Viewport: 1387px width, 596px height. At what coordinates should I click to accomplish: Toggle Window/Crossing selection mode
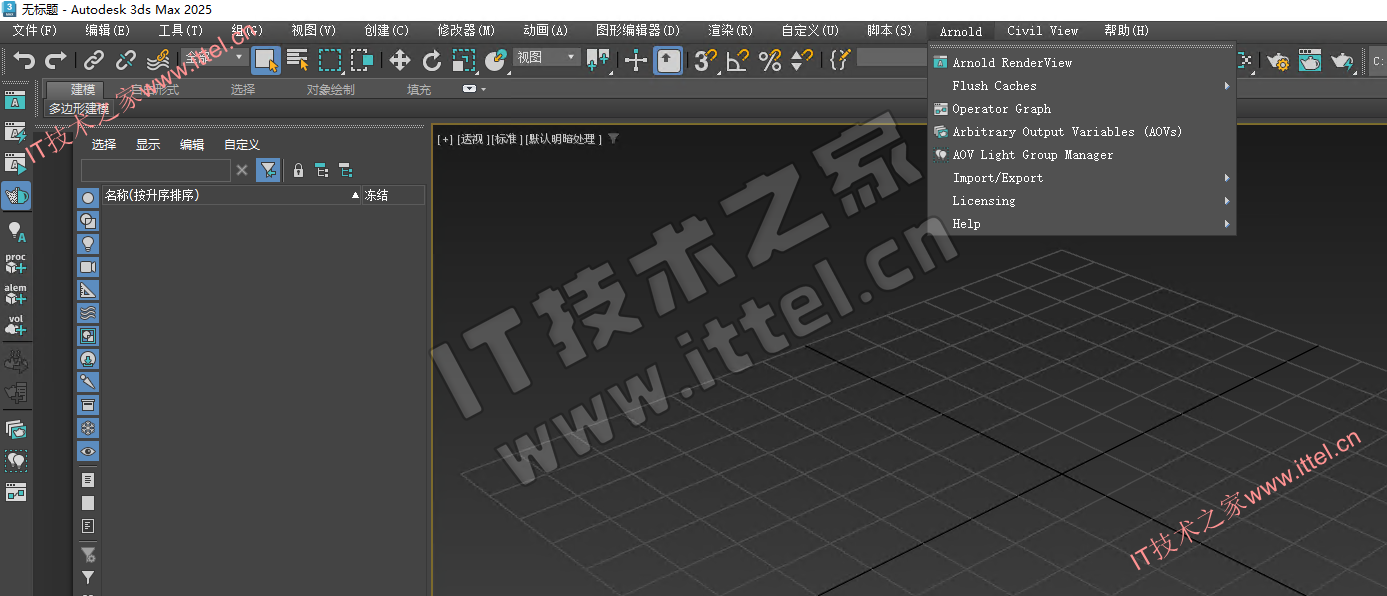pyautogui.click(x=362, y=61)
